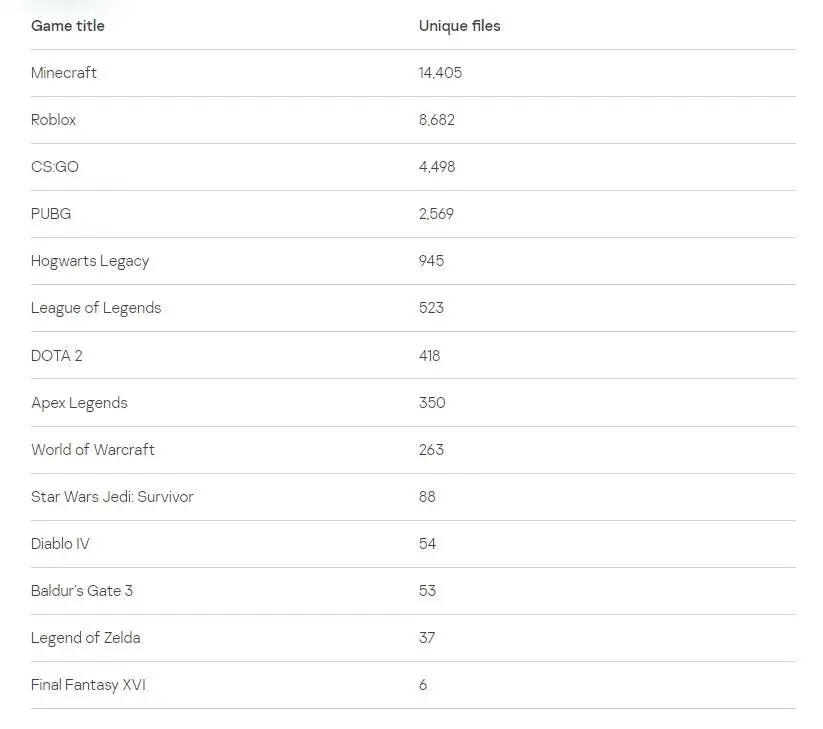
Task: Click the Game title column header
Action: (67, 26)
